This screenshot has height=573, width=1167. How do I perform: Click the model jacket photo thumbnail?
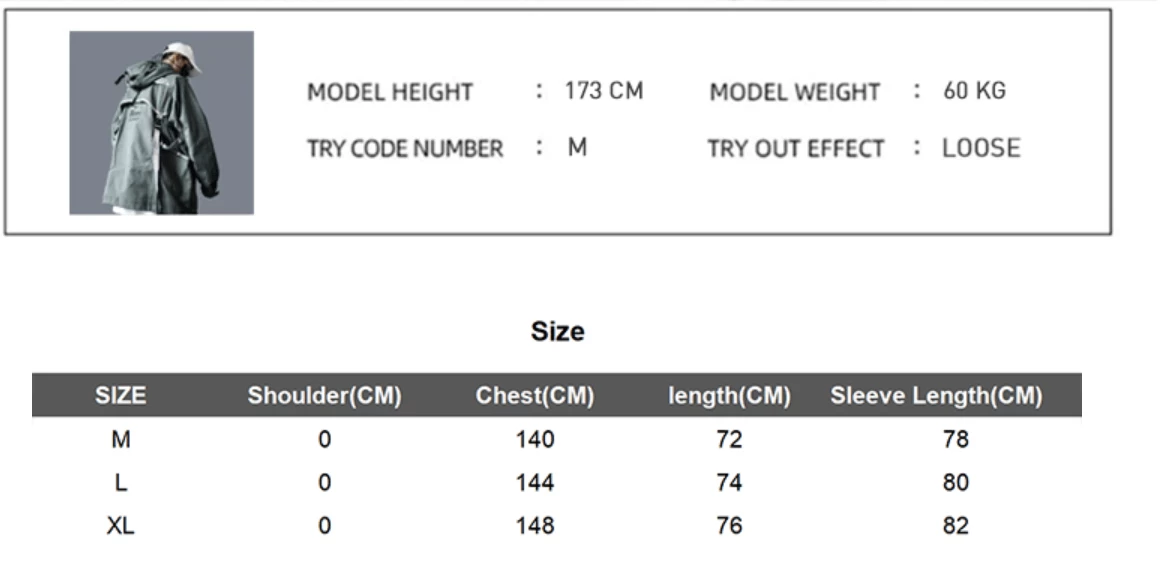click(161, 123)
